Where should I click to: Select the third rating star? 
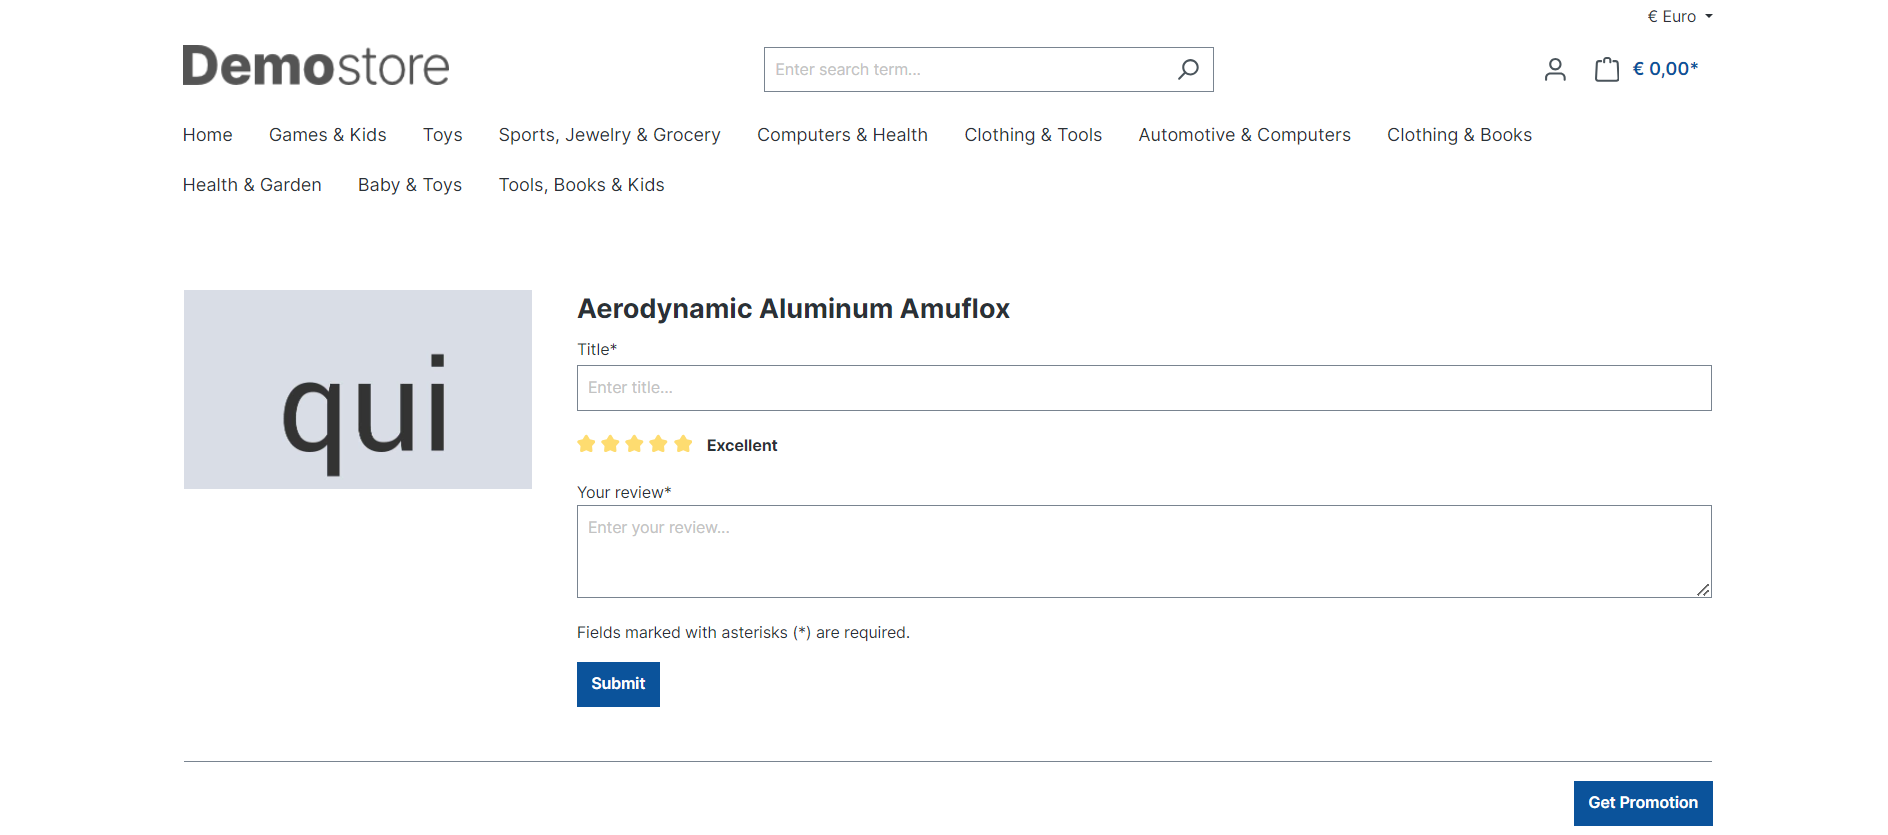pos(634,444)
